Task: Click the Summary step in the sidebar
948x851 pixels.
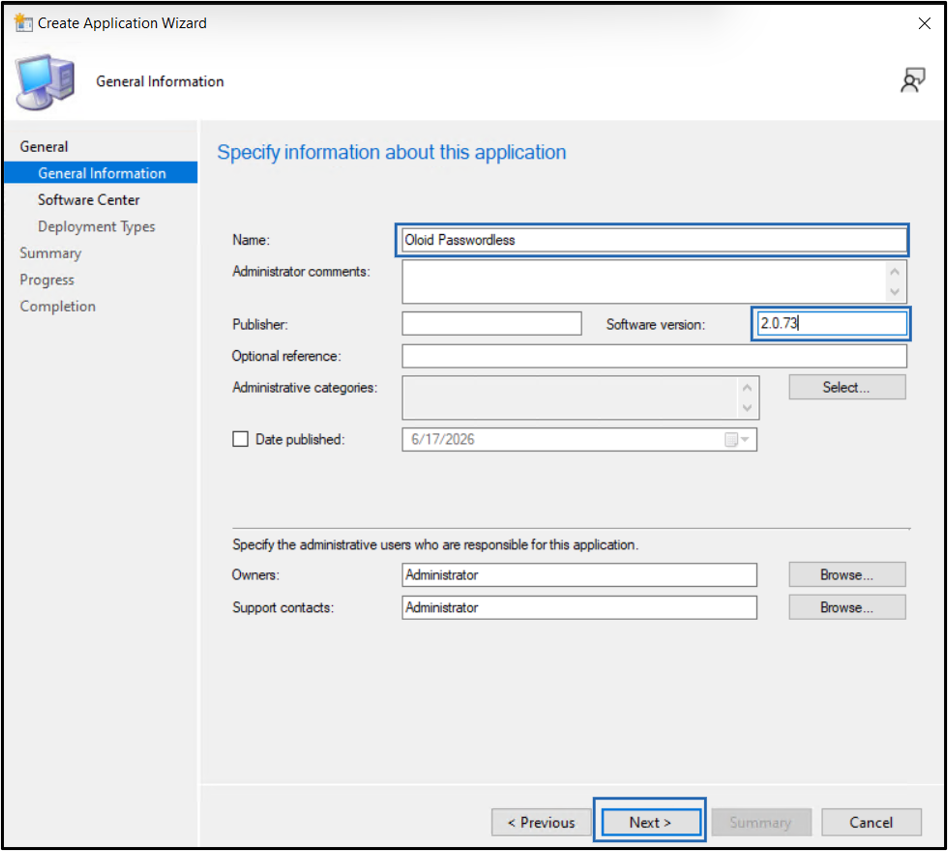Action: pos(51,253)
